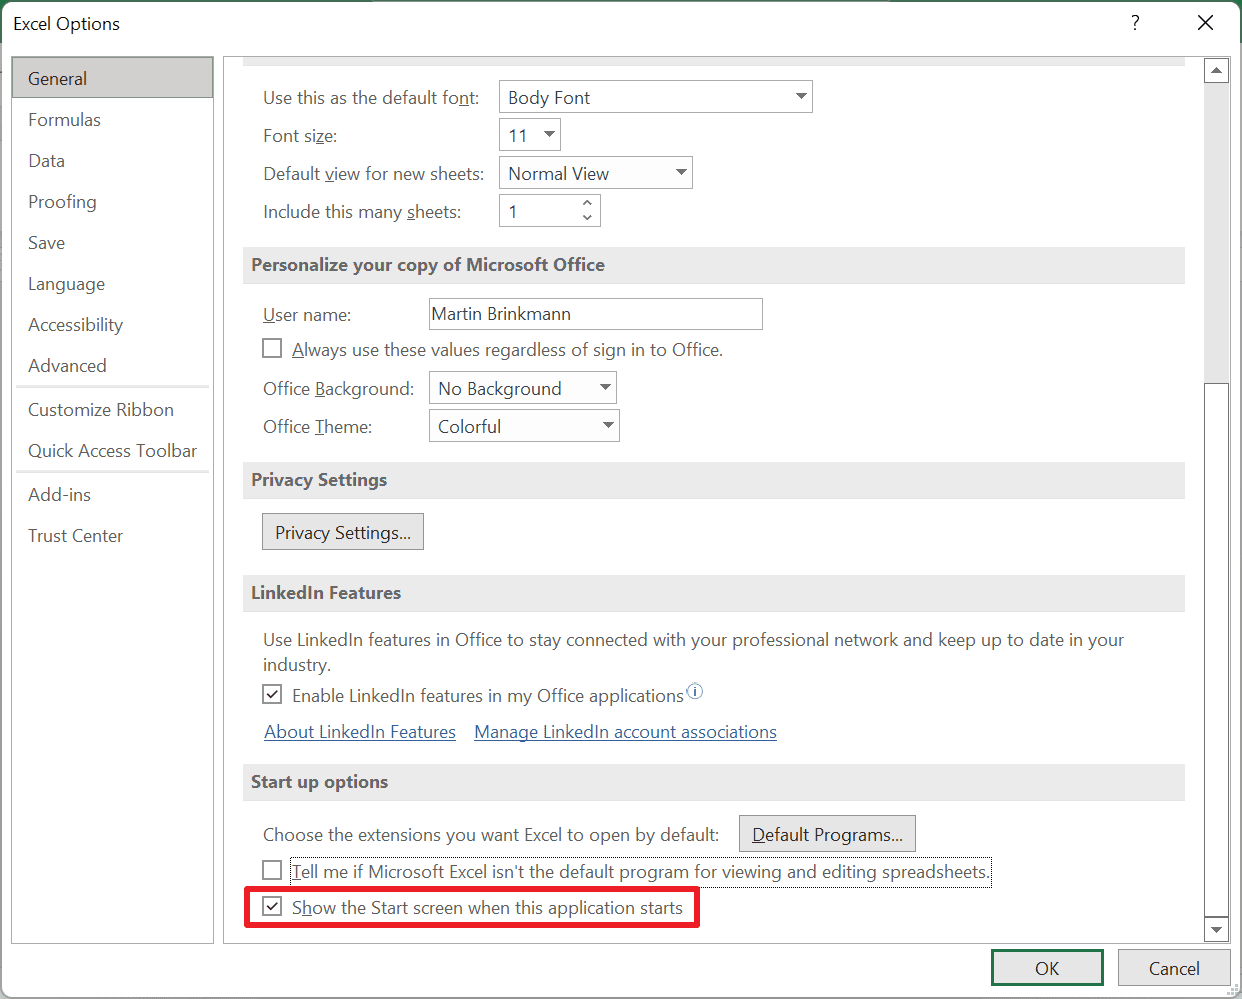Edit the User name field
This screenshot has height=999, width=1242.
click(x=595, y=313)
